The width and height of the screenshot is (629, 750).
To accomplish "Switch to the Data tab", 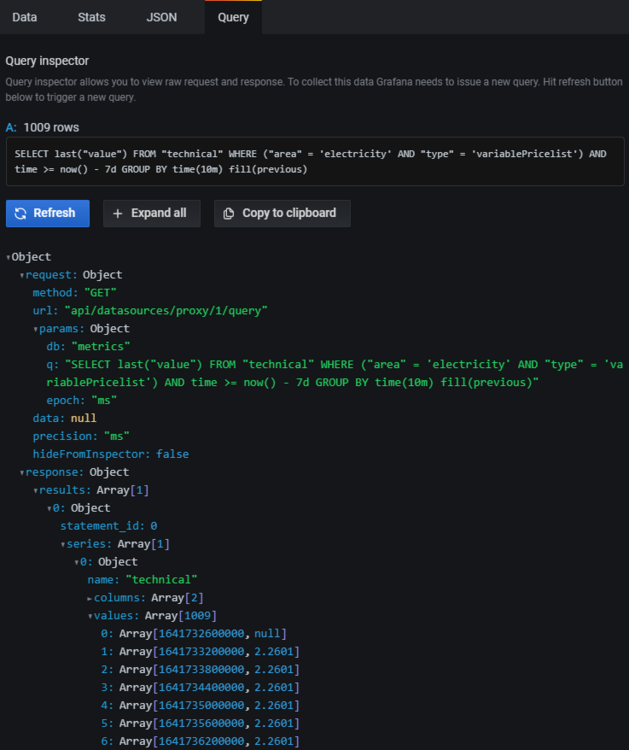I will [24, 17].
